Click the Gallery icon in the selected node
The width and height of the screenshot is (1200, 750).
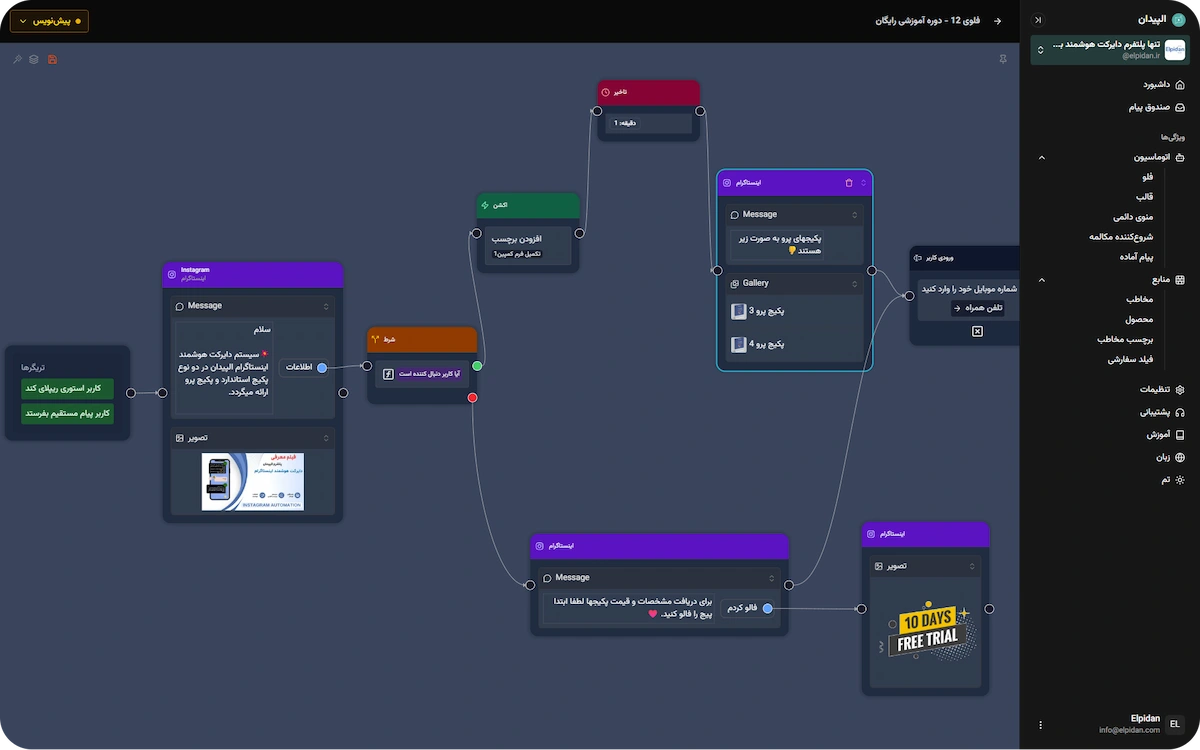(x=735, y=284)
